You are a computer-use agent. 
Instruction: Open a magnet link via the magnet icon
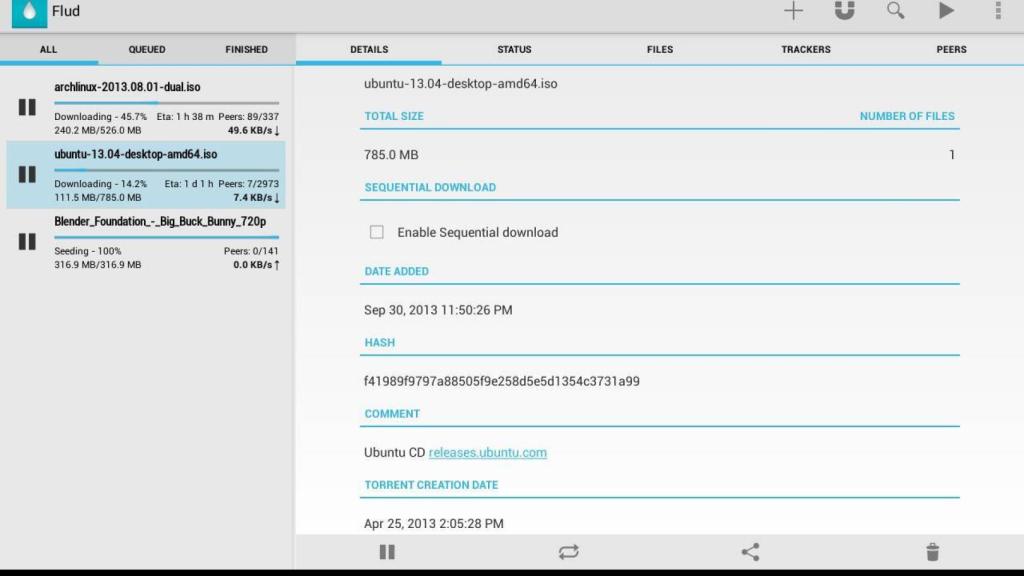tap(844, 11)
